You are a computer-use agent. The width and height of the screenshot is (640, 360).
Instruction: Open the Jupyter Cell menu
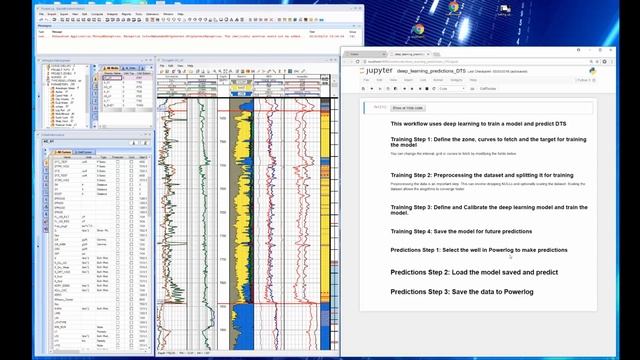tap(423, 80)
